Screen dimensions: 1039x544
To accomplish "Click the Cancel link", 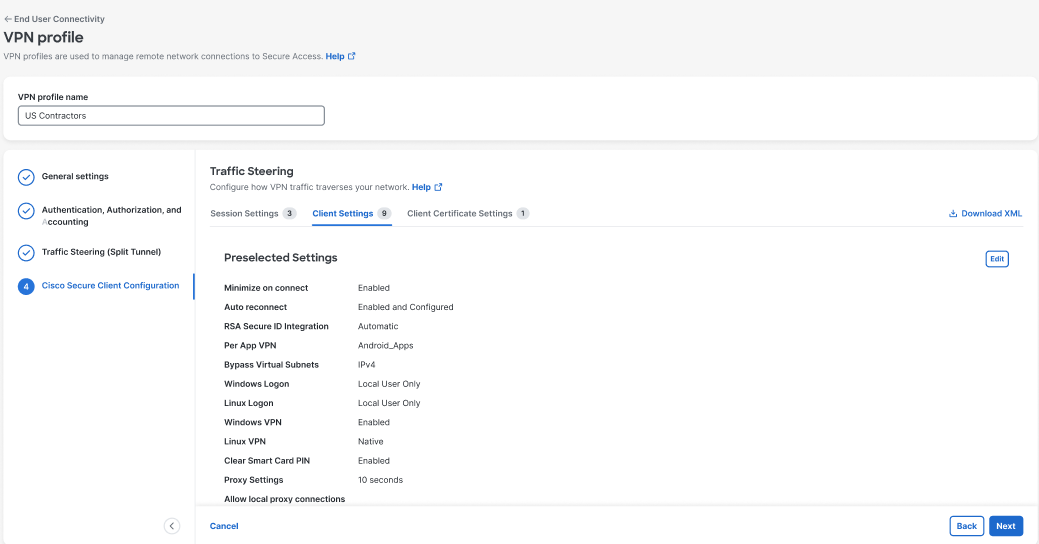I will pos(224,526).
